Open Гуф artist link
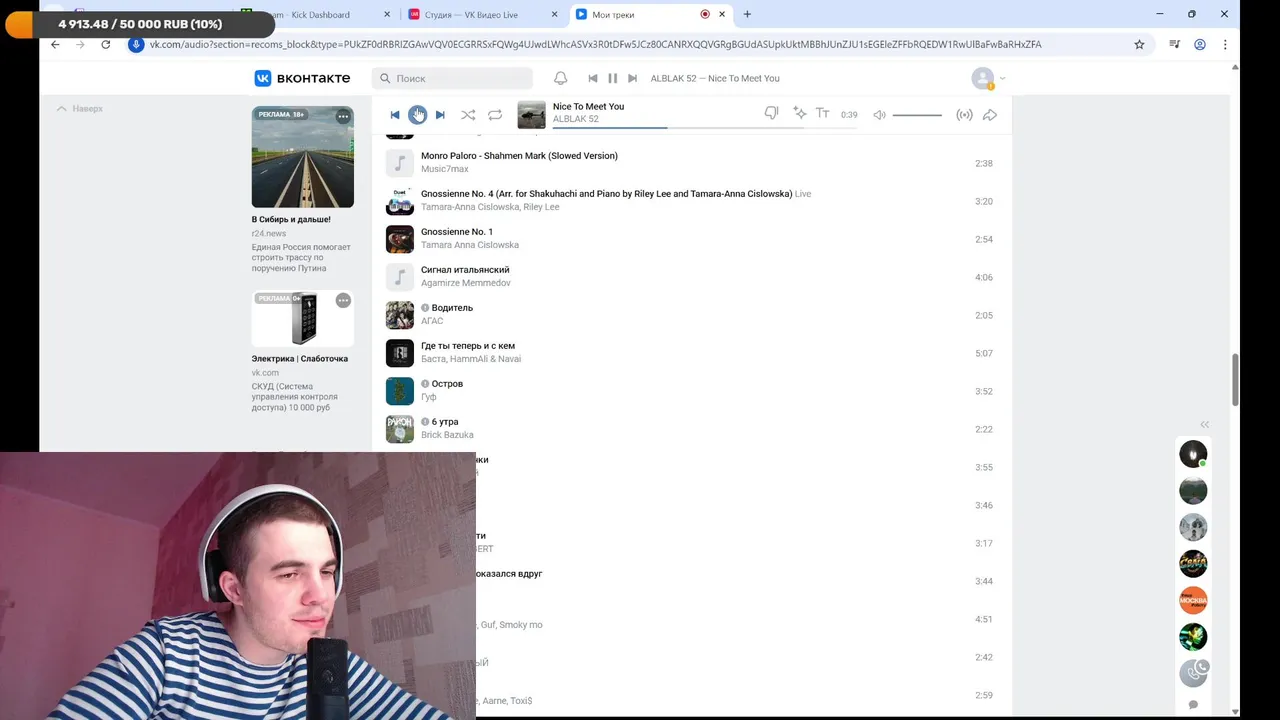Viewport: 1280px width, 720px height. tap(429, 397)
